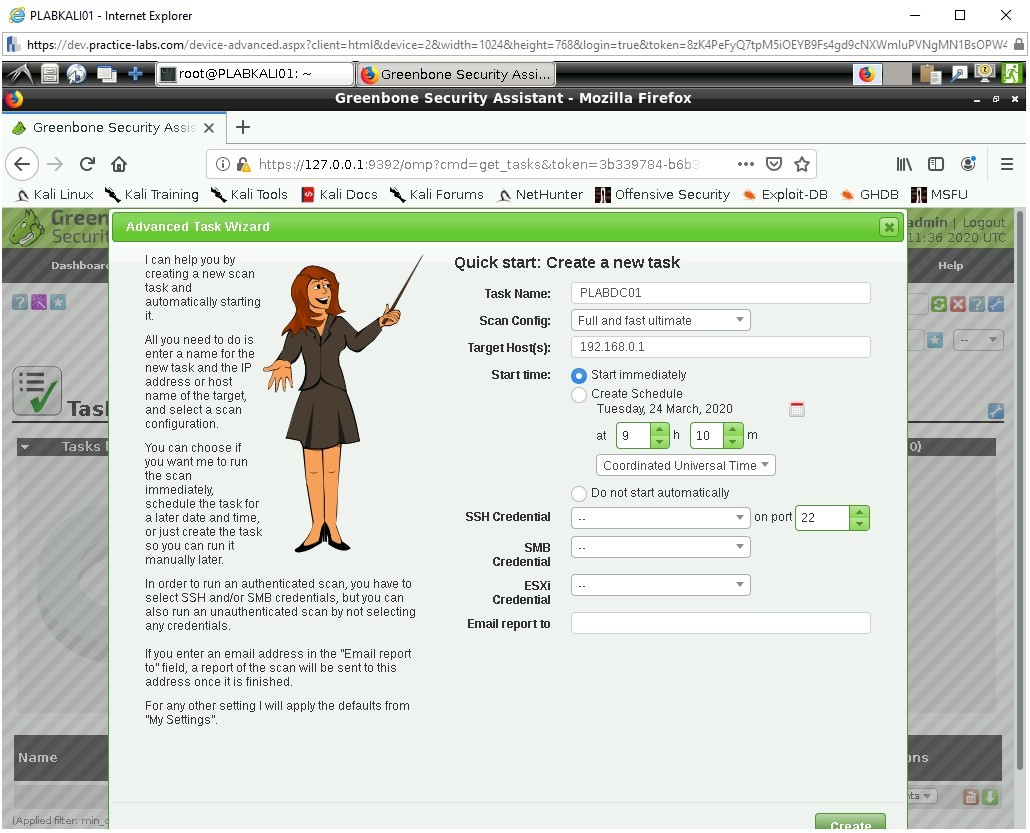Click the blue wrench settings icon
The height and width of the screenshot is (833, 1030).
pos(996,303)
